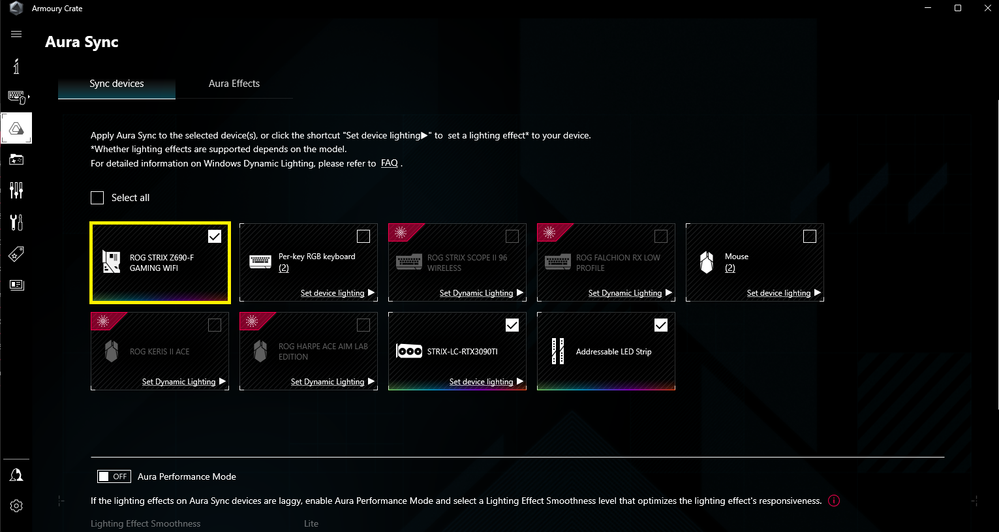Check ROG STRIX SCOPE II 96 WIRELESS checkbox
The width and height of the screenshot is (999, 532).
(512, 236)
